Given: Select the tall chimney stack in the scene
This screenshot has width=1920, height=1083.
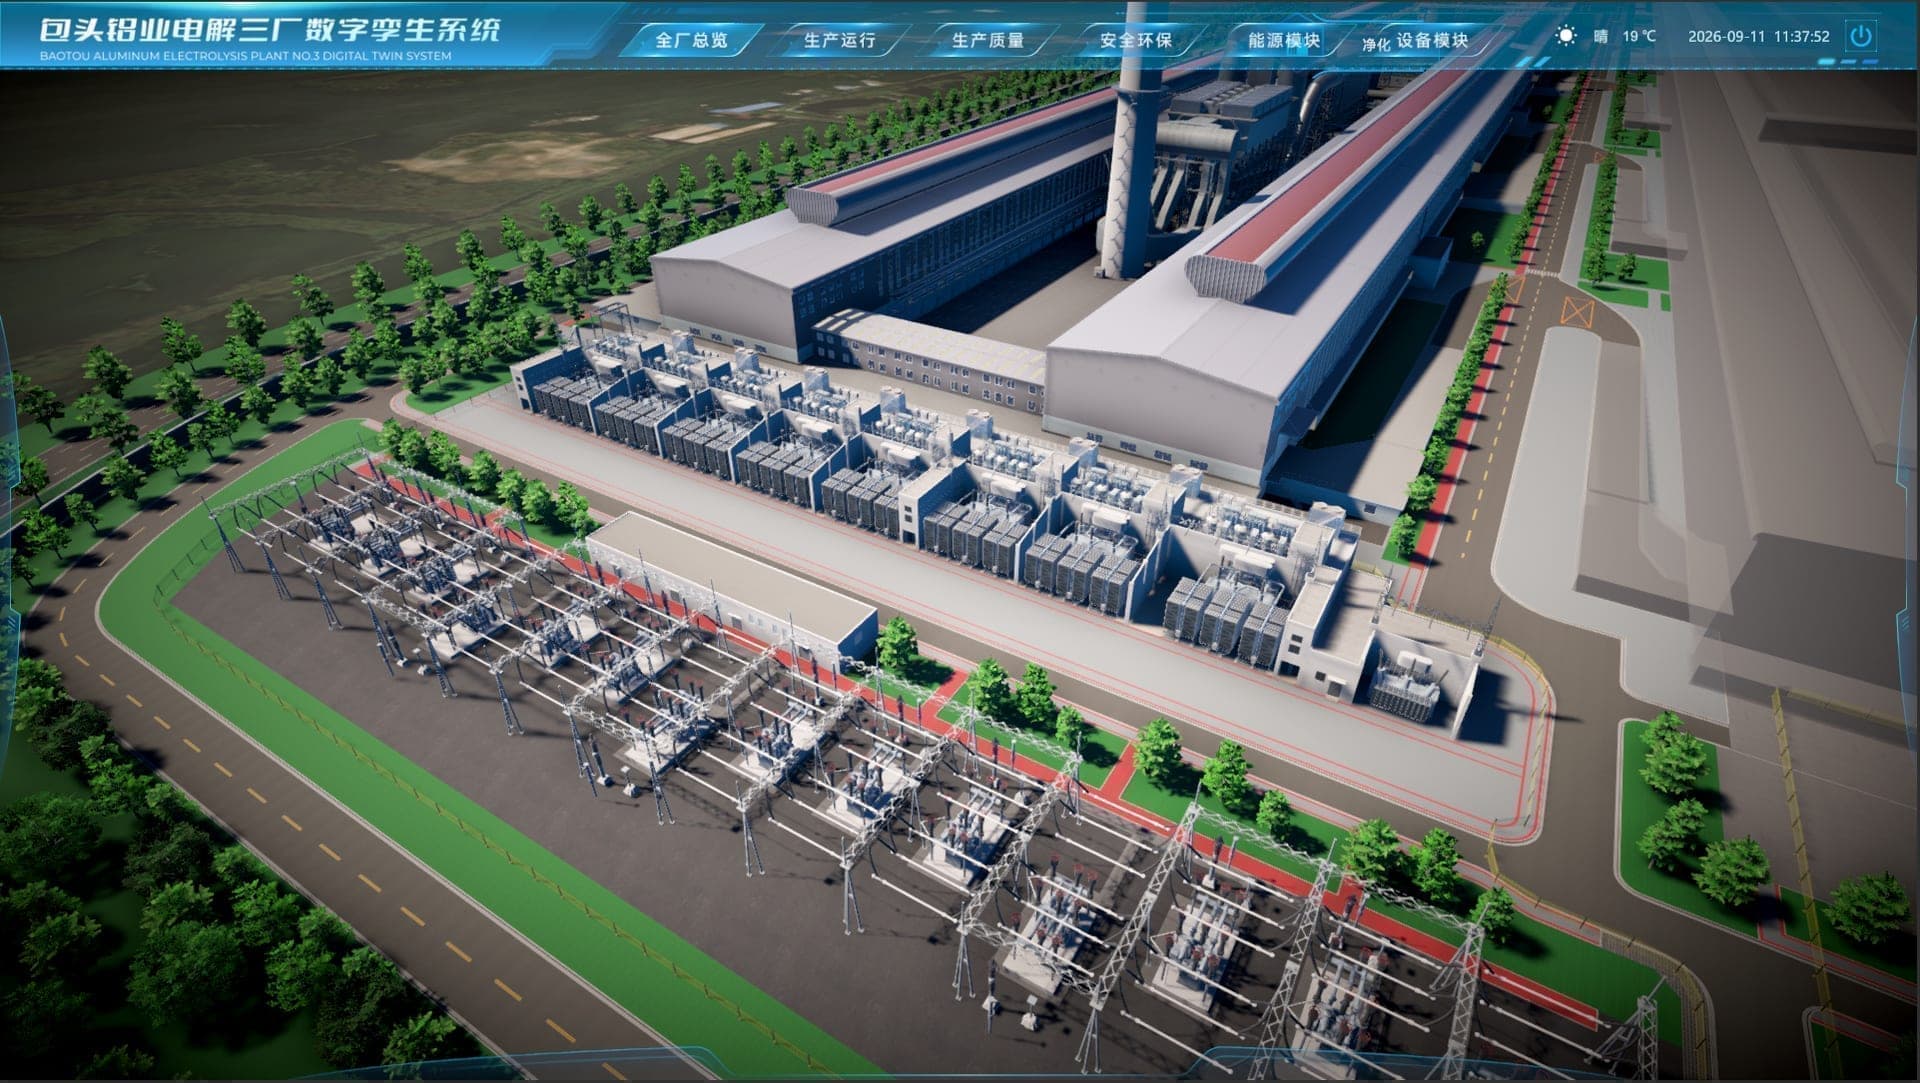Looking at the screenshot, I should pyautogui.click(x=1131, y=150).
